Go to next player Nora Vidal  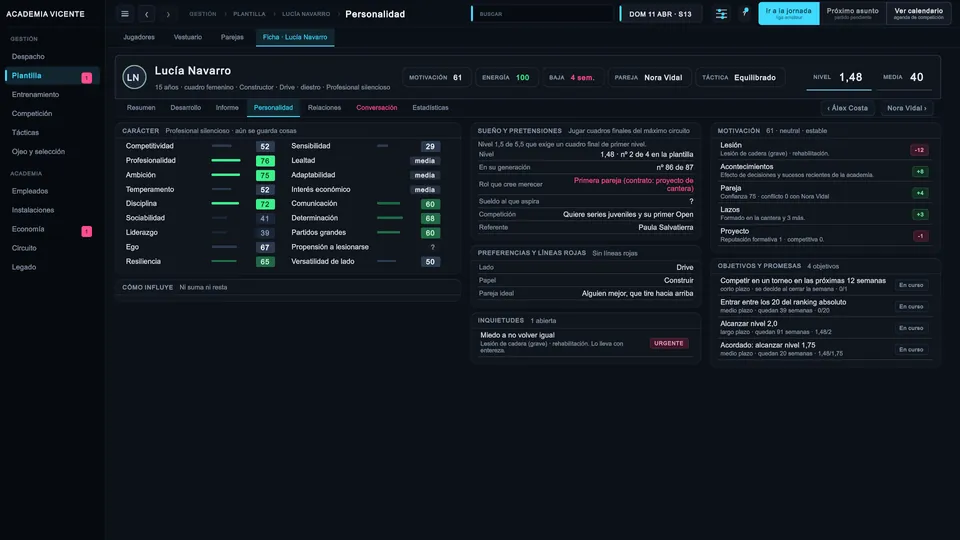906,108
